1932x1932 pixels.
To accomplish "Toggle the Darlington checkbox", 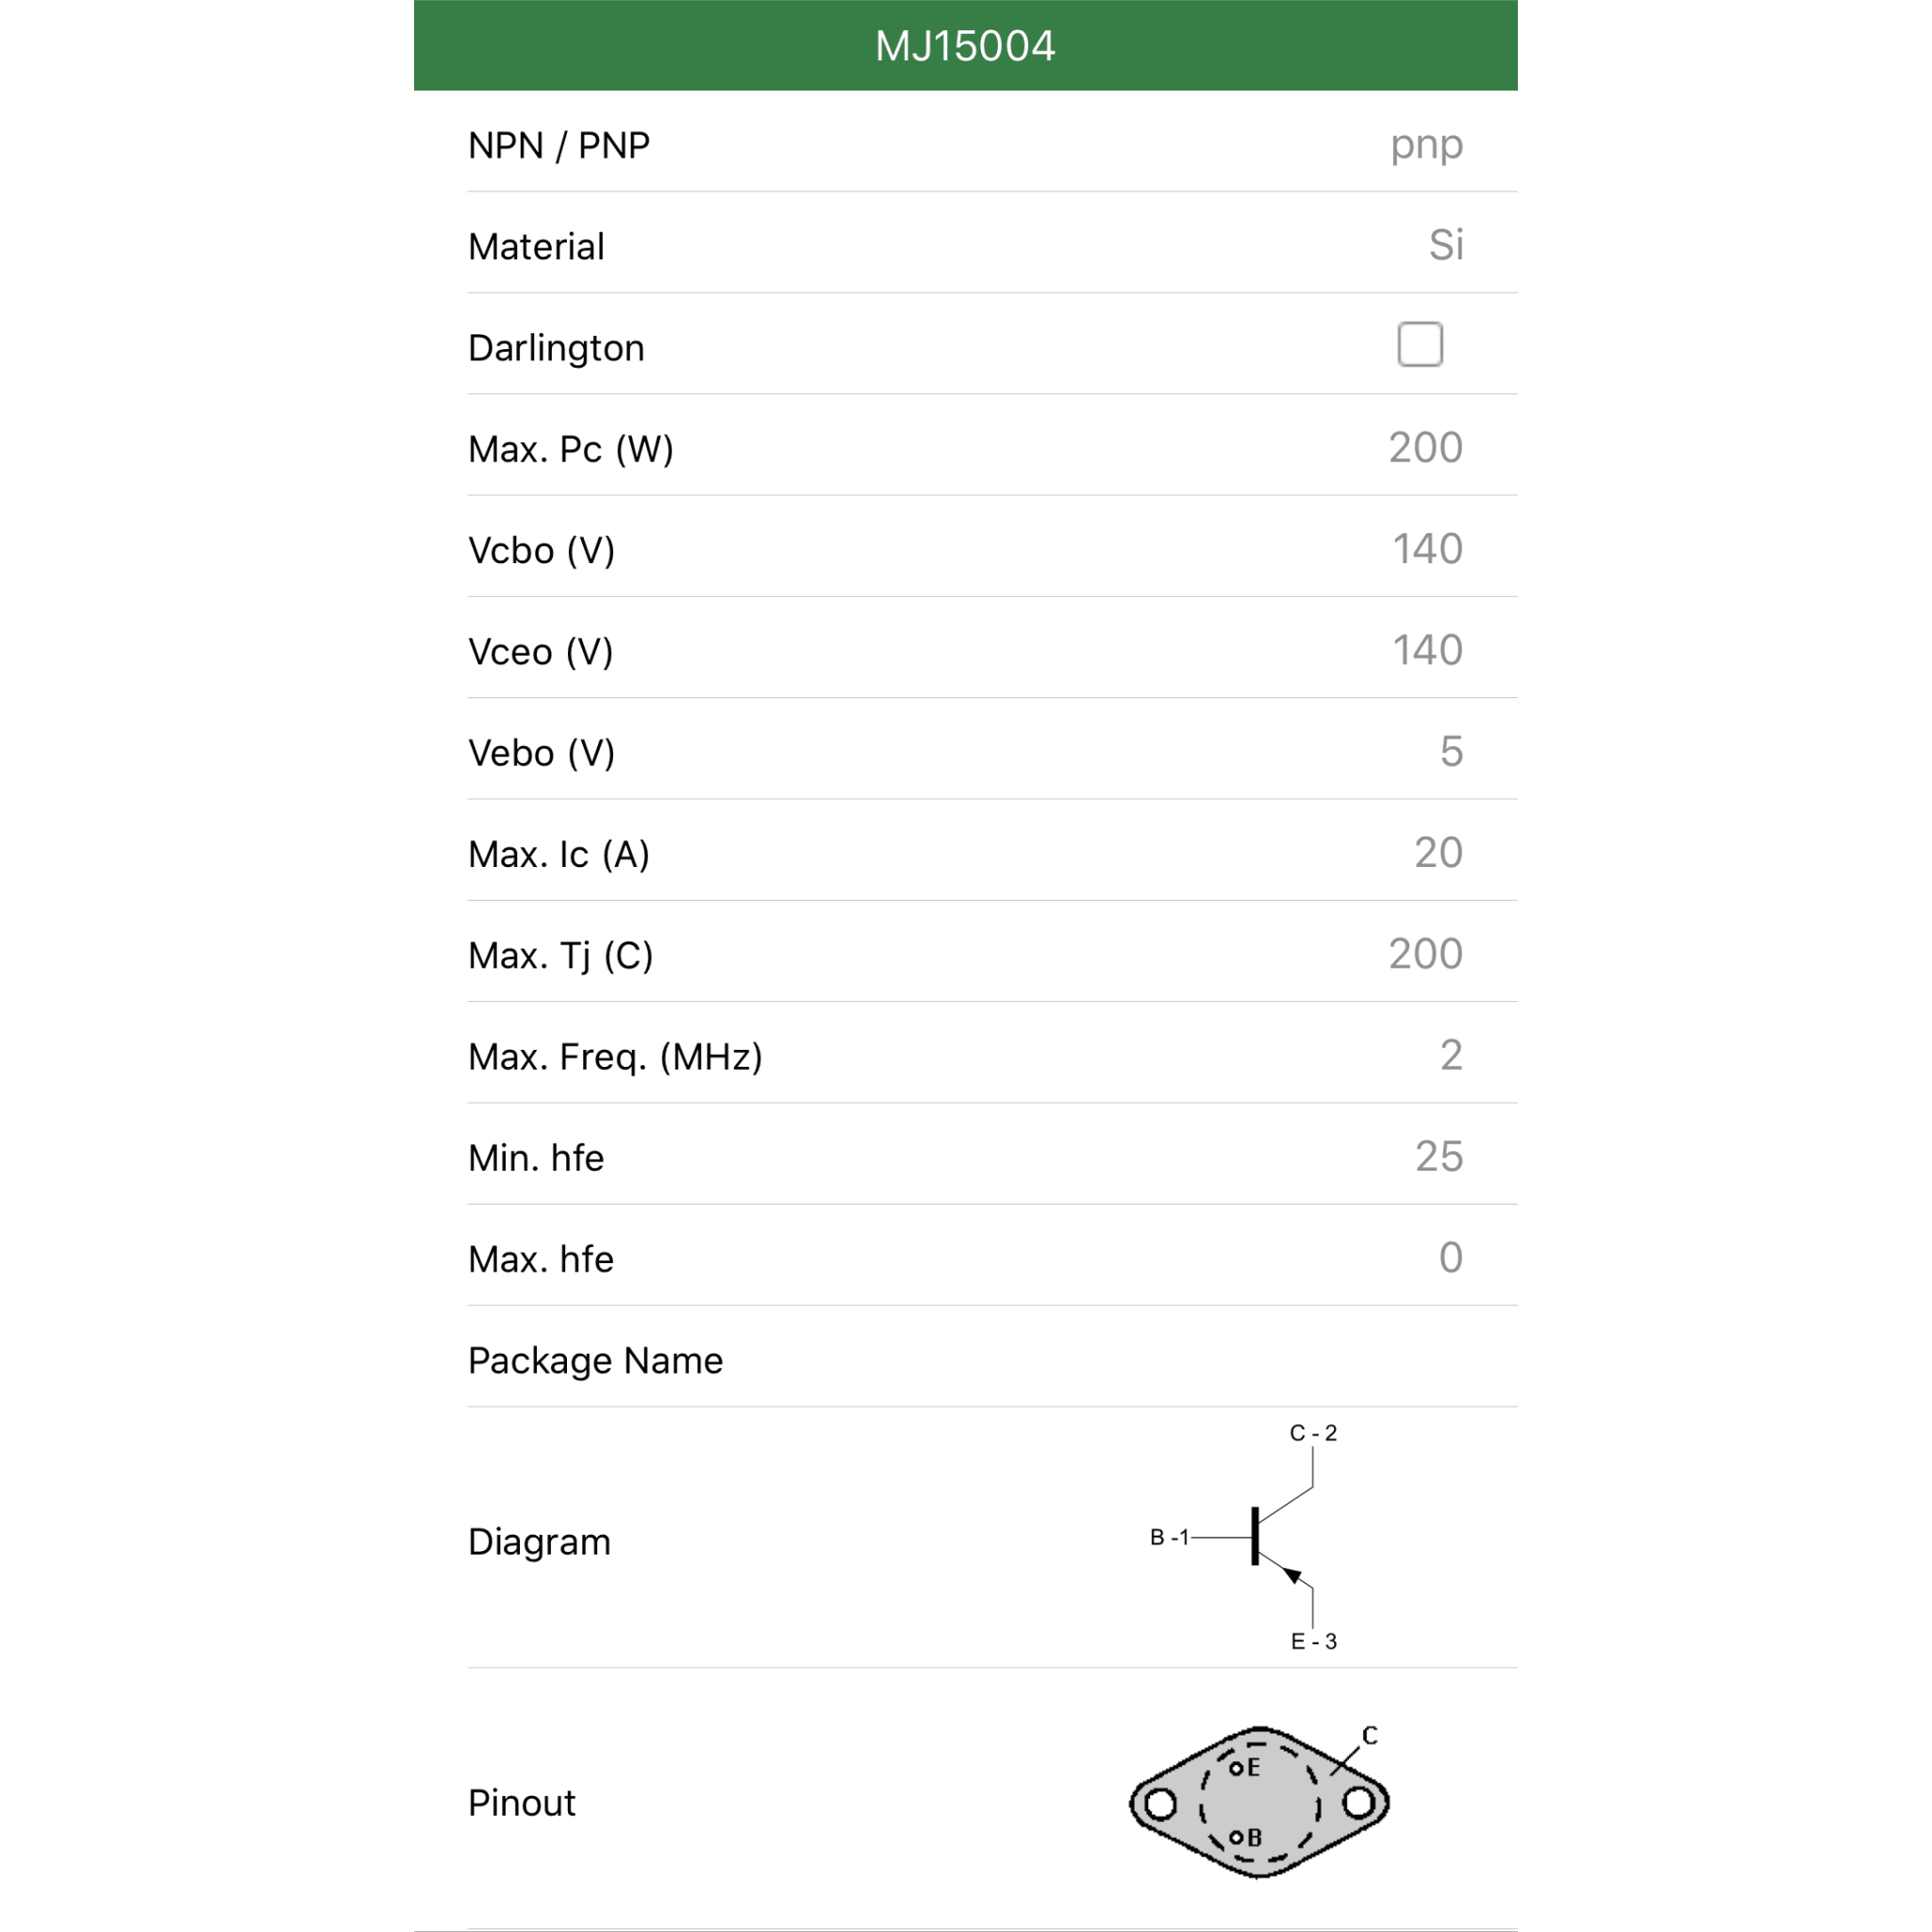I will pos(1420,344).
